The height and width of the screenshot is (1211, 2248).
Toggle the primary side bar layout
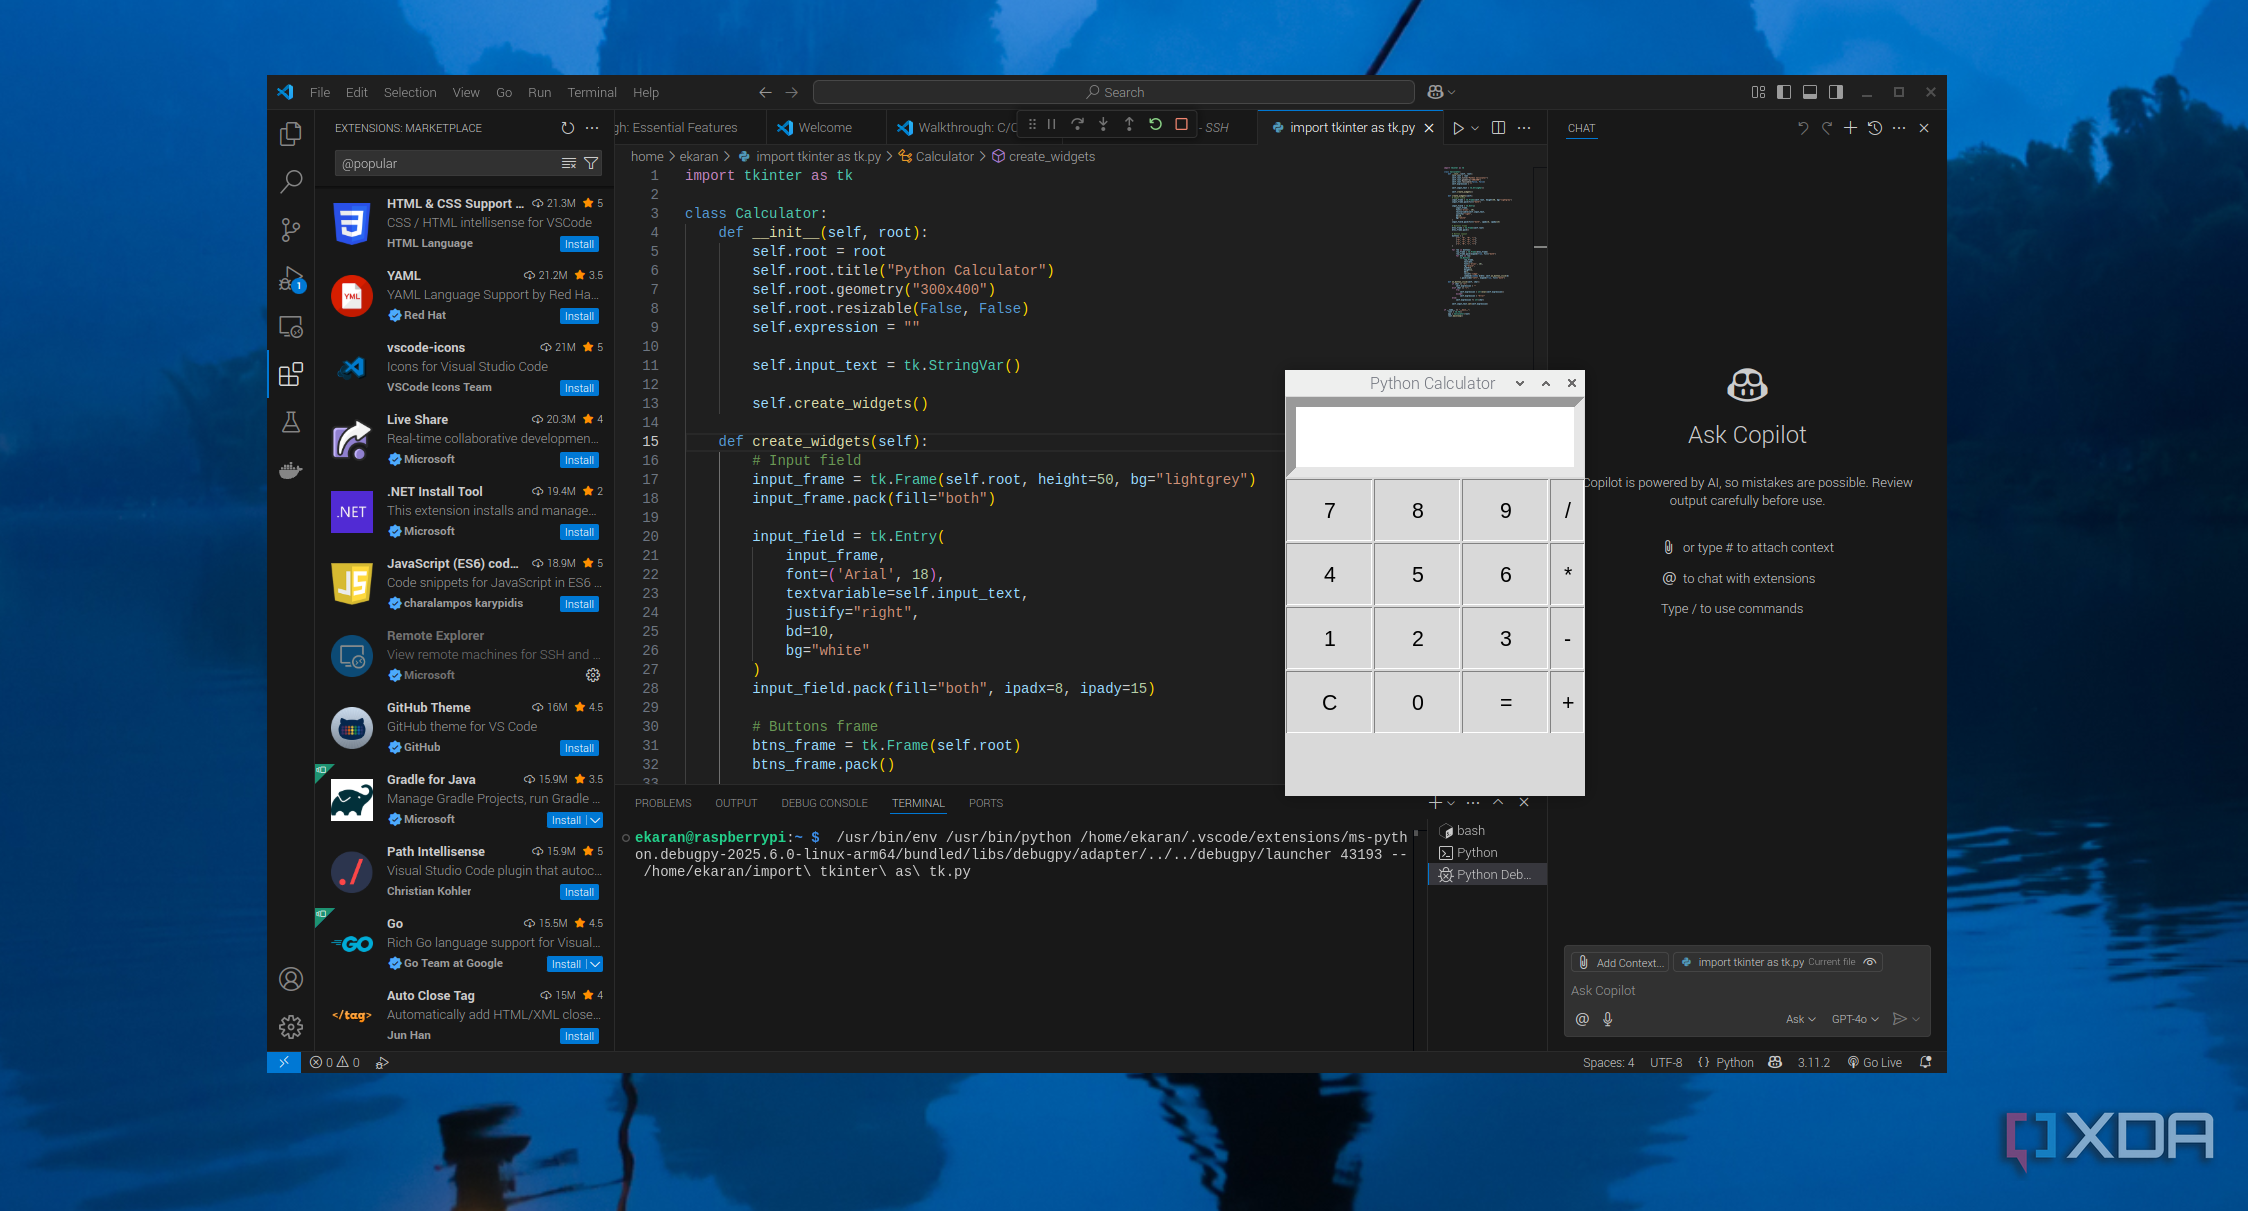coord(1784,92)
